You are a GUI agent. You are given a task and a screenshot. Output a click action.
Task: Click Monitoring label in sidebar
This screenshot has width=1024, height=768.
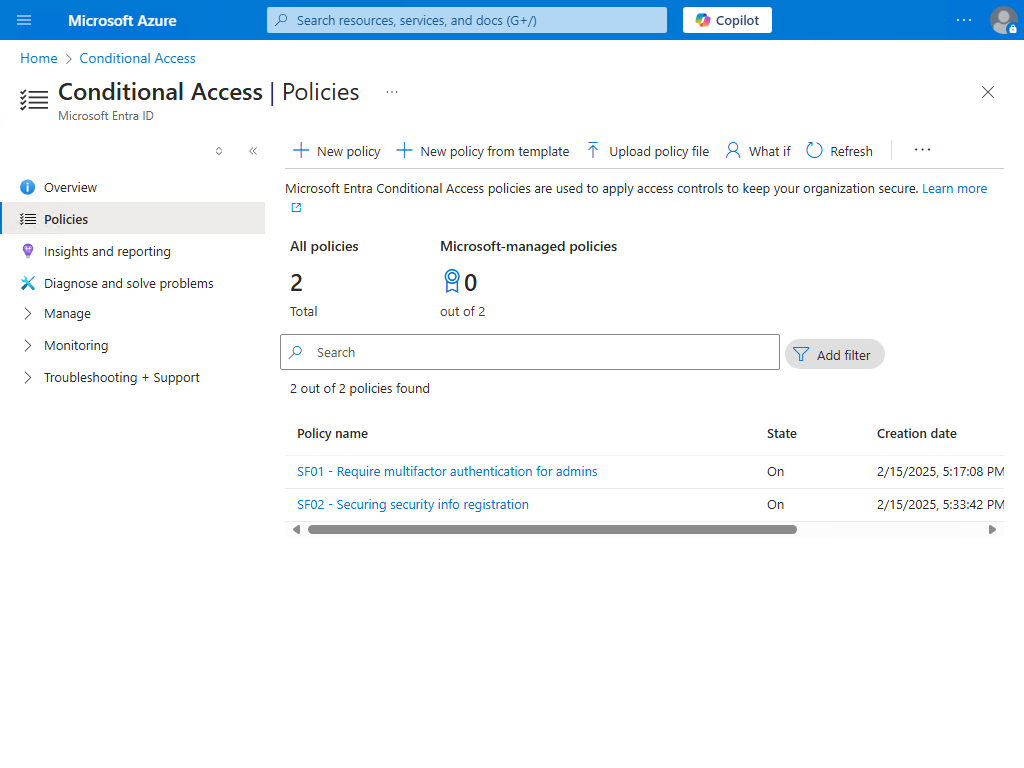76,345
